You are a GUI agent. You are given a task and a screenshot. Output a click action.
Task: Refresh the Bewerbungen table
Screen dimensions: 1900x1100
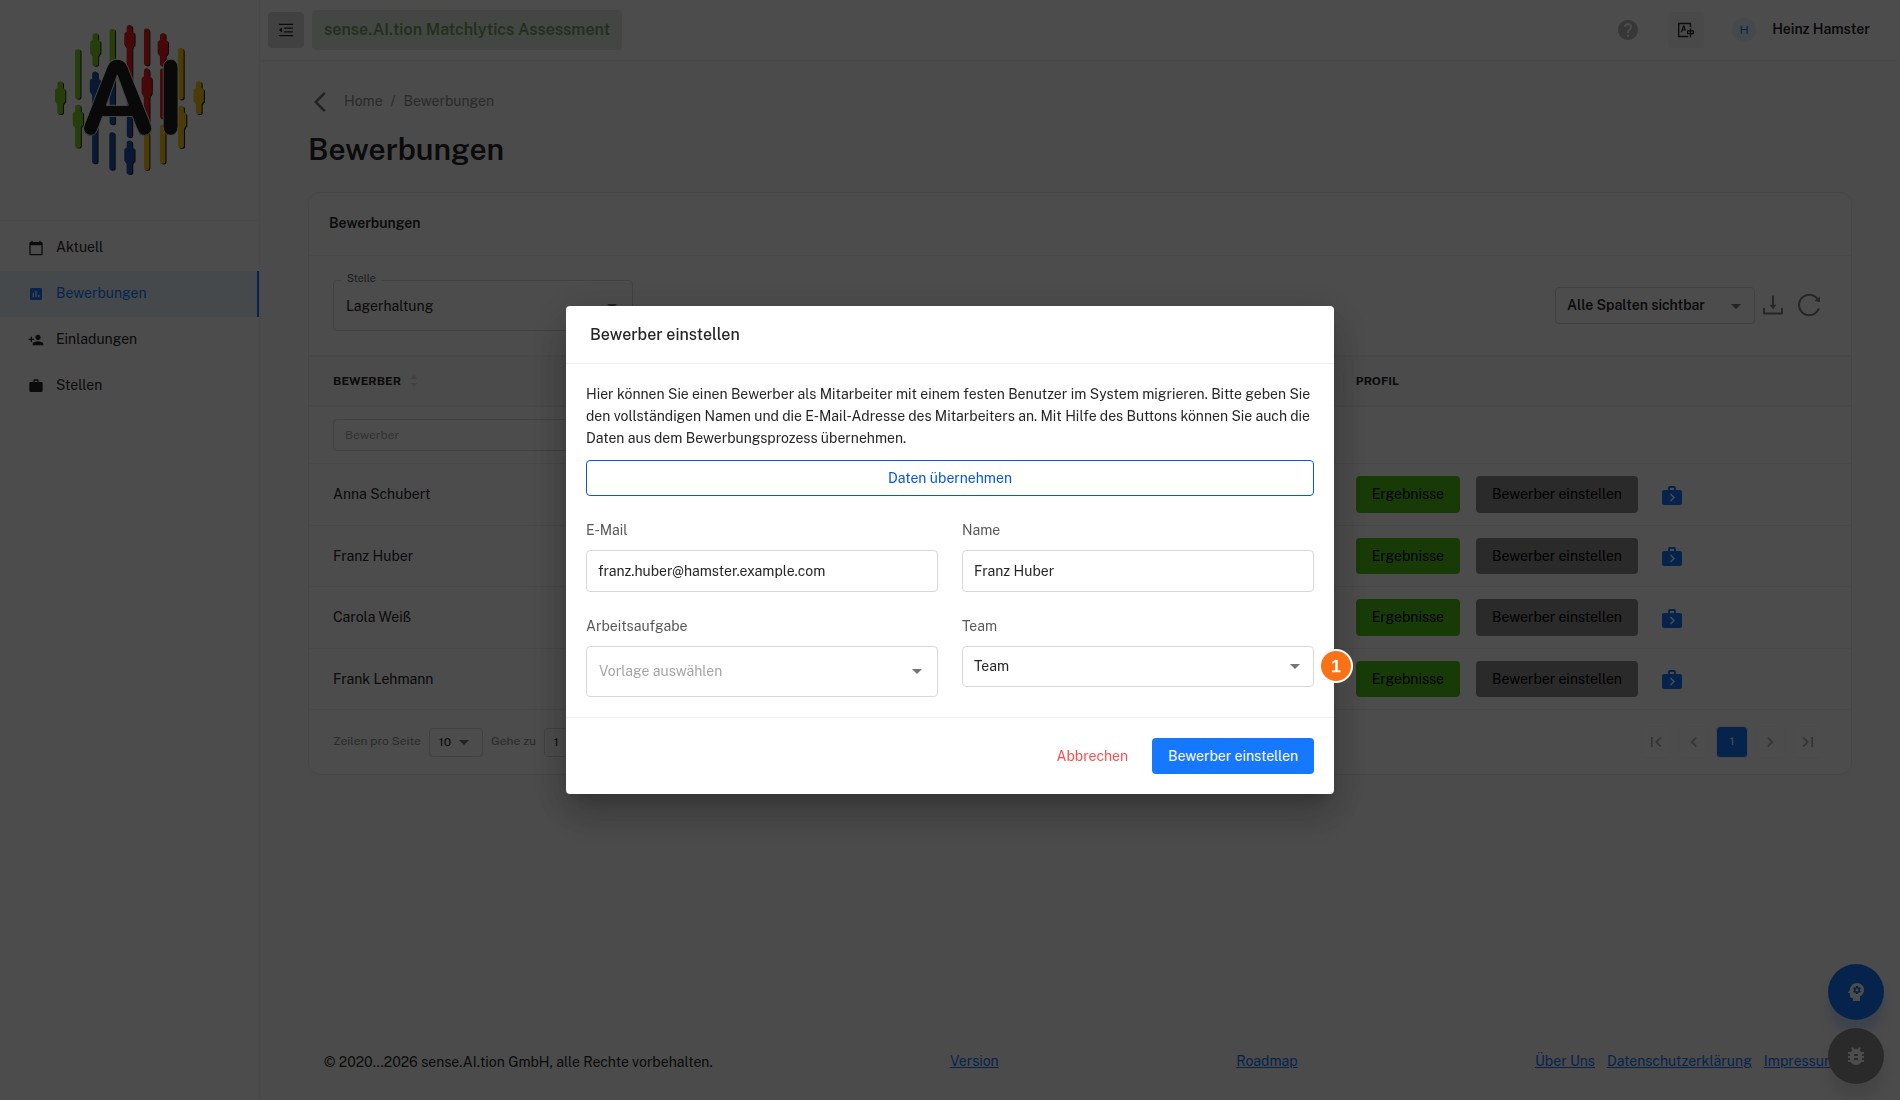[x=1809, y=305]
